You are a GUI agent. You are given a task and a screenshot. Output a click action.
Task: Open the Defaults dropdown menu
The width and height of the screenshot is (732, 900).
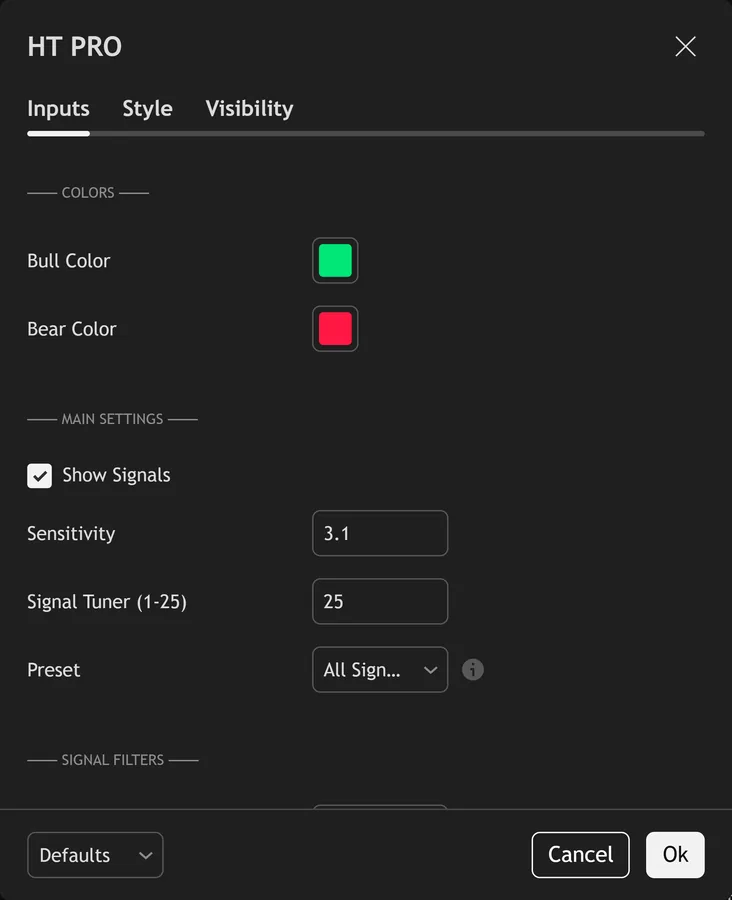(x=95, y=855)
